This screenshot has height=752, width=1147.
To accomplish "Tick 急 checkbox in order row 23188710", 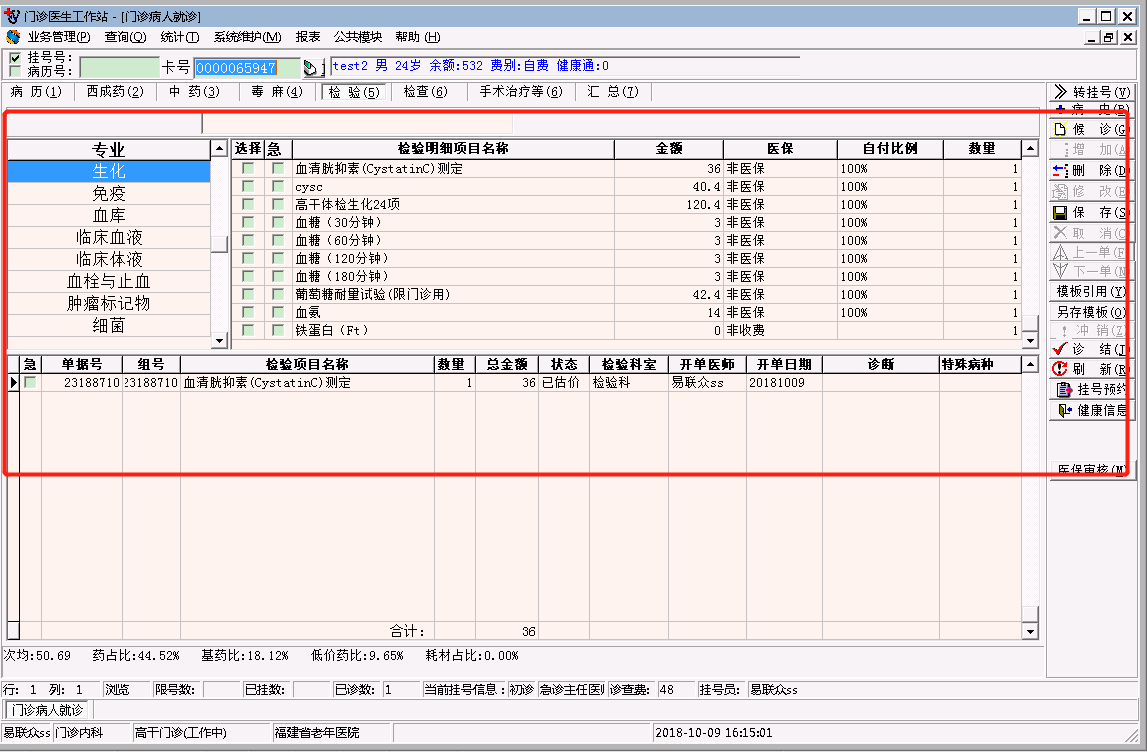I will pyautogui.click(x=30, y=383).
